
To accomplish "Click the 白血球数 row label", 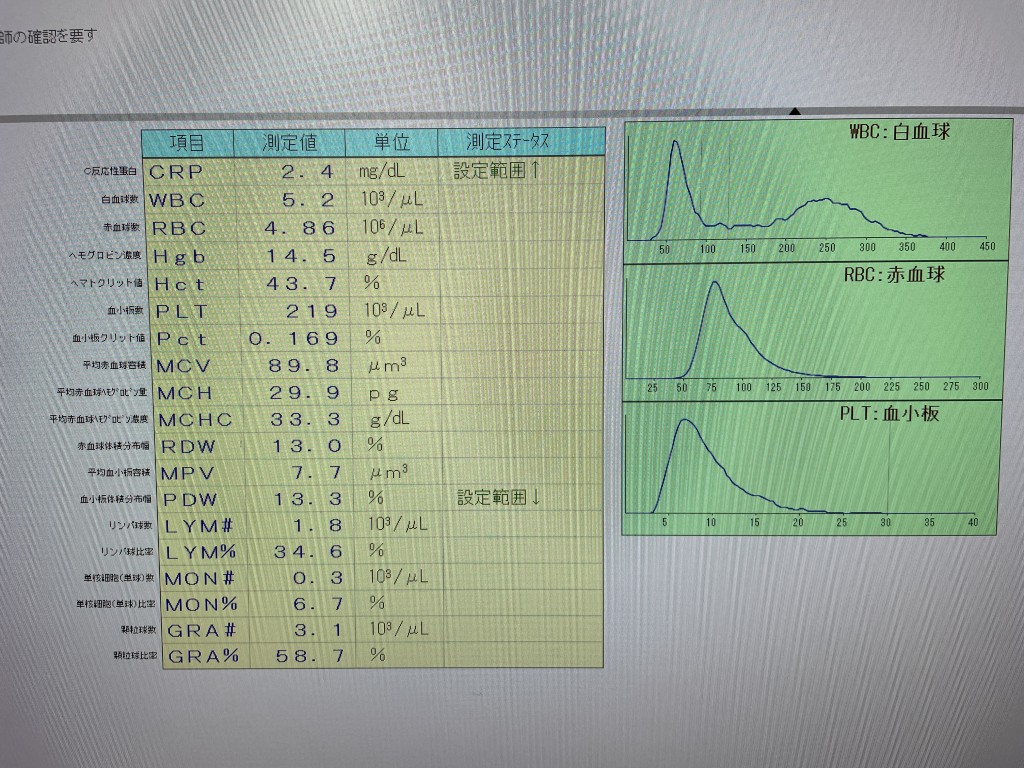I will pos(120,199).
